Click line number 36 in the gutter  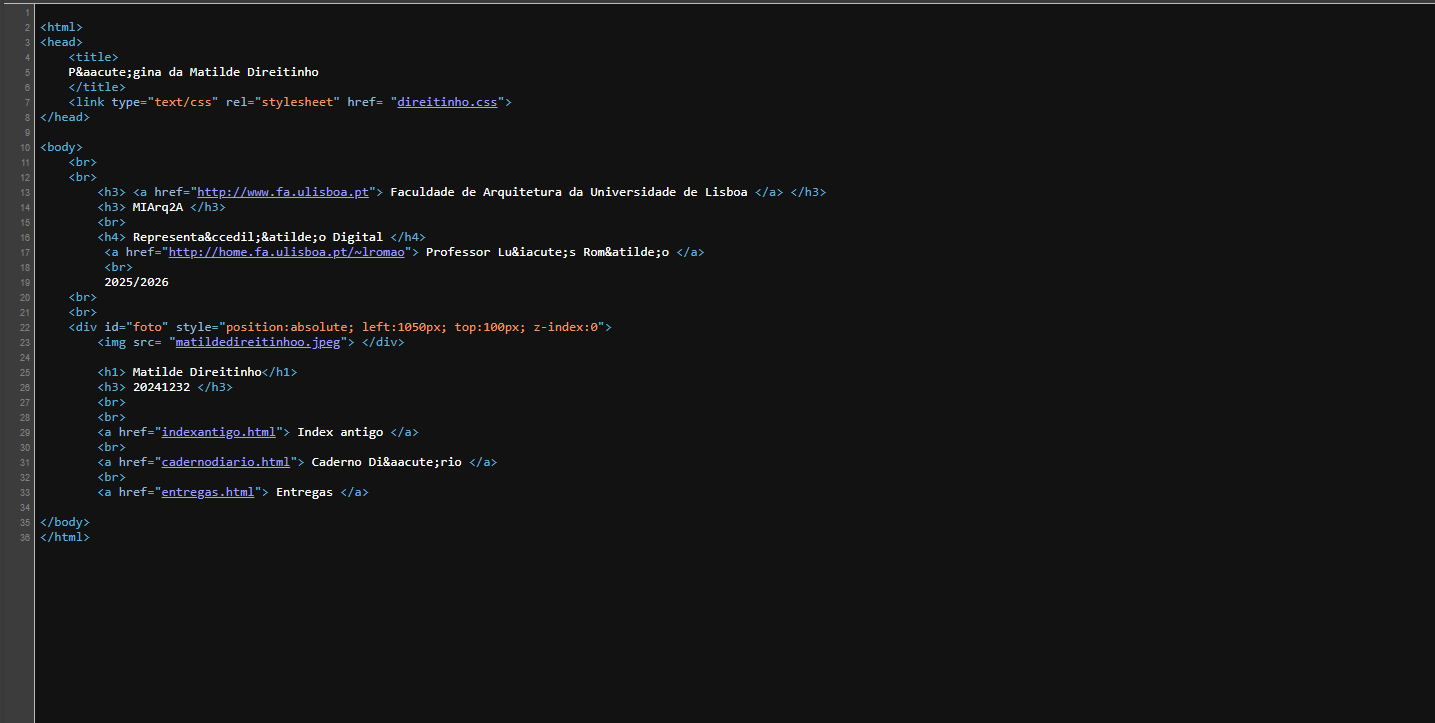[x=24, y=537]
